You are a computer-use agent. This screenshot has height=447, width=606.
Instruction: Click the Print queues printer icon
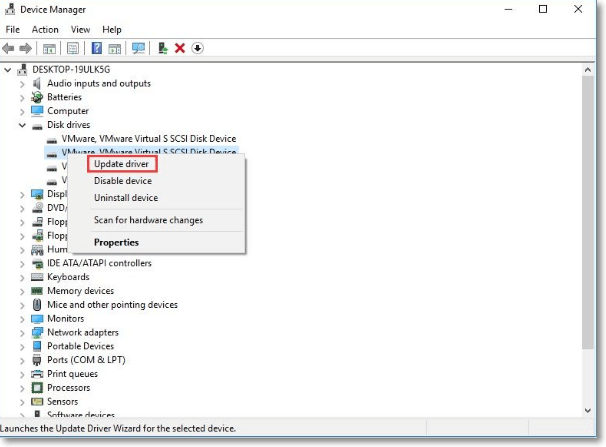[37, 374]
